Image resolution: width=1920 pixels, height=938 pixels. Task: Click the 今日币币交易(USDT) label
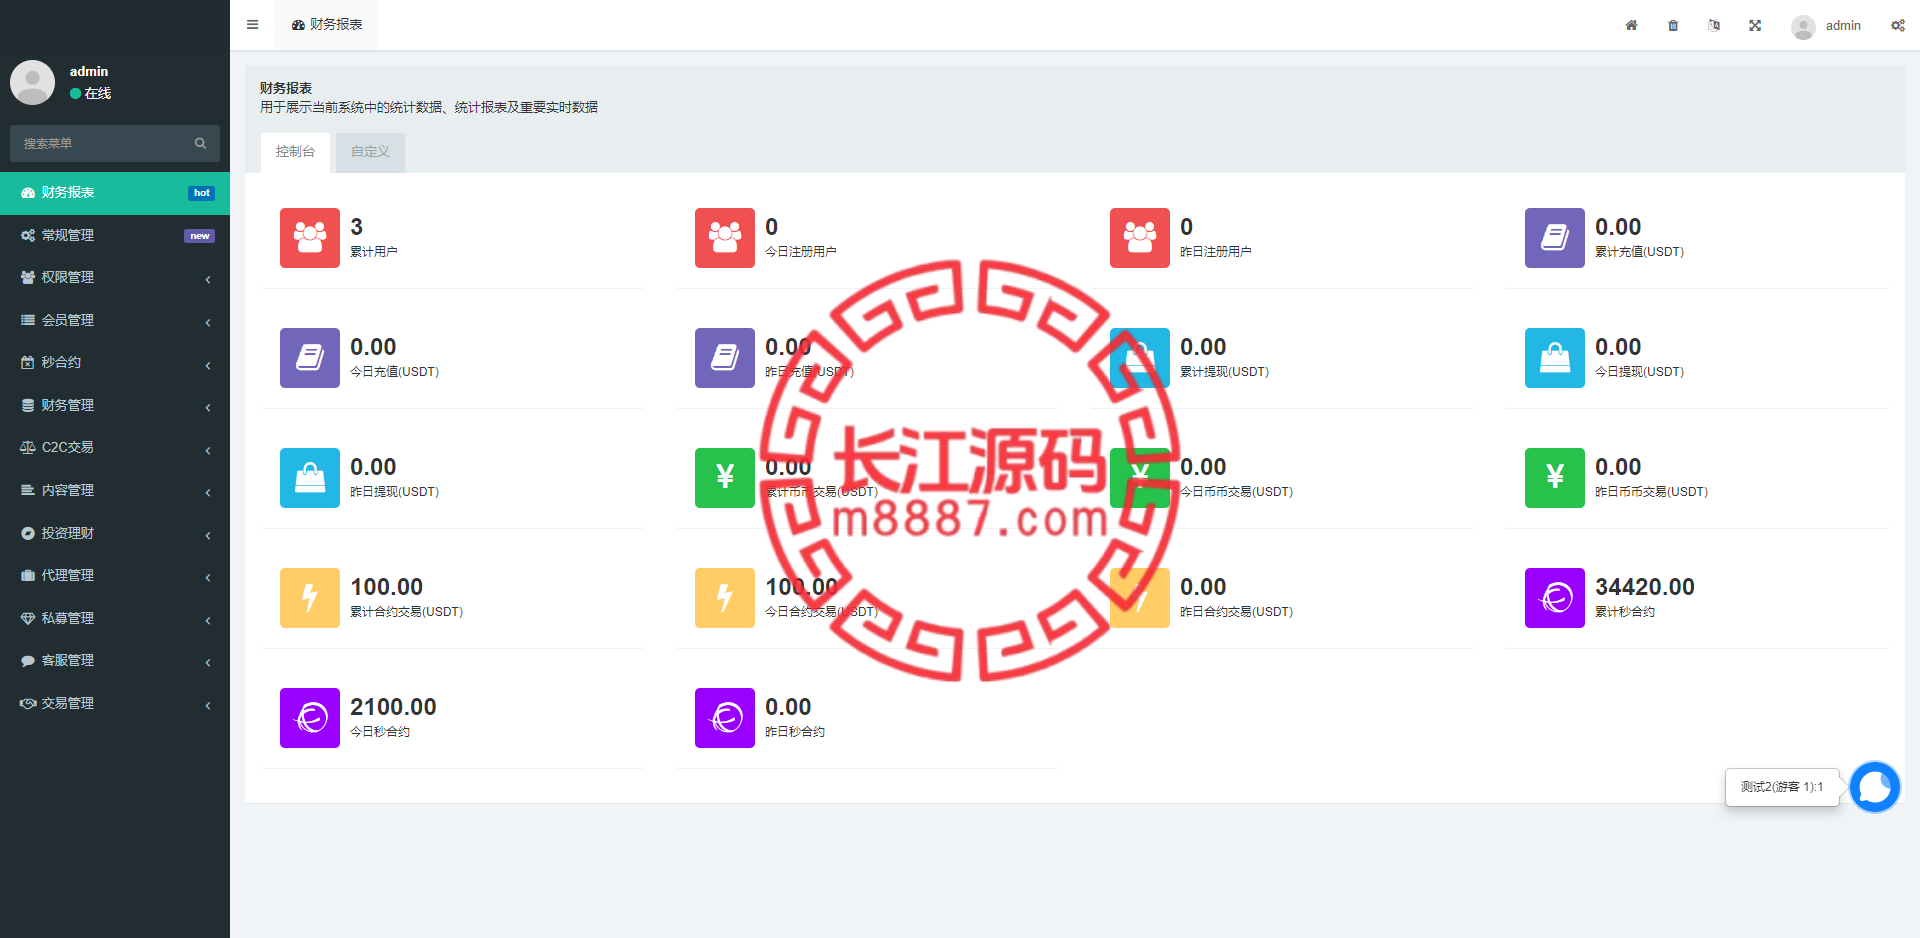1237,492
